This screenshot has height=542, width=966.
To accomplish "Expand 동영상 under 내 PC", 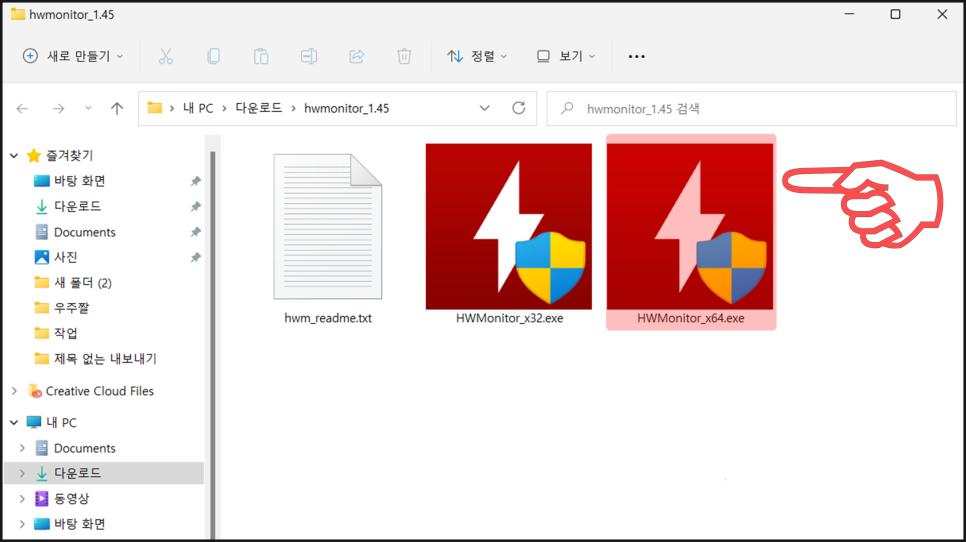I will (22, 498).
